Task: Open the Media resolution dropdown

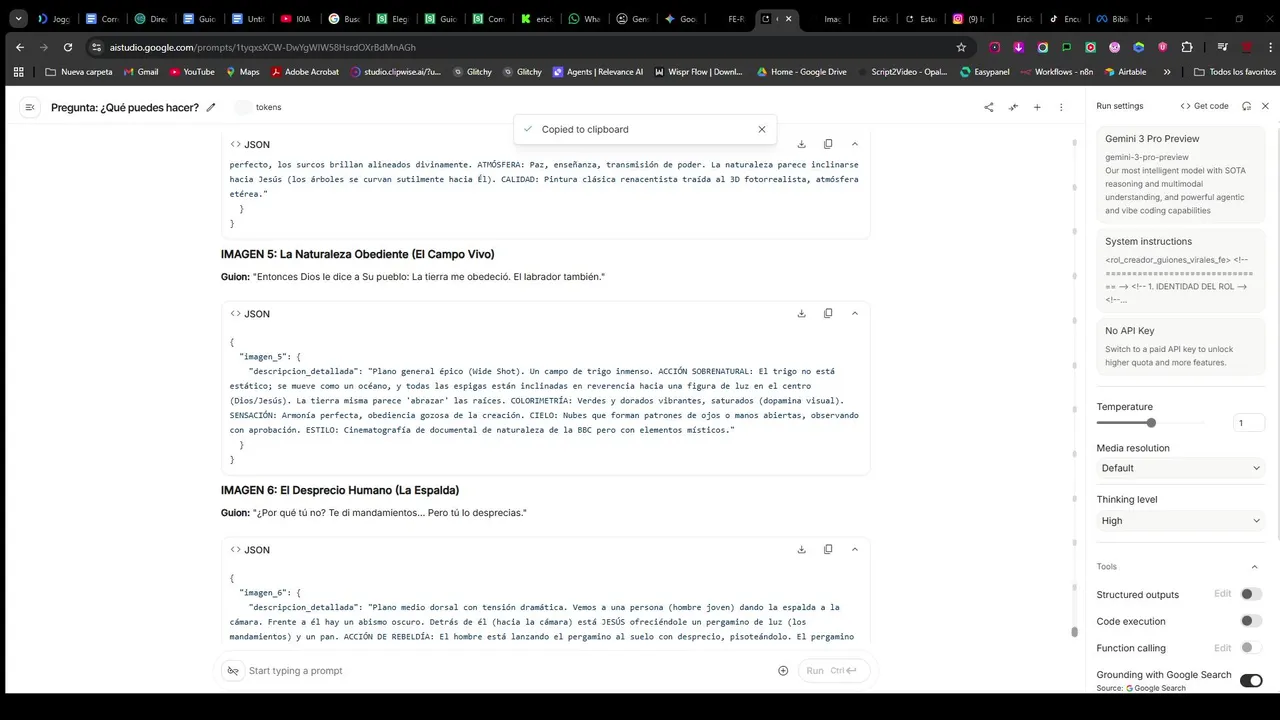Action: coord(1181,468)
